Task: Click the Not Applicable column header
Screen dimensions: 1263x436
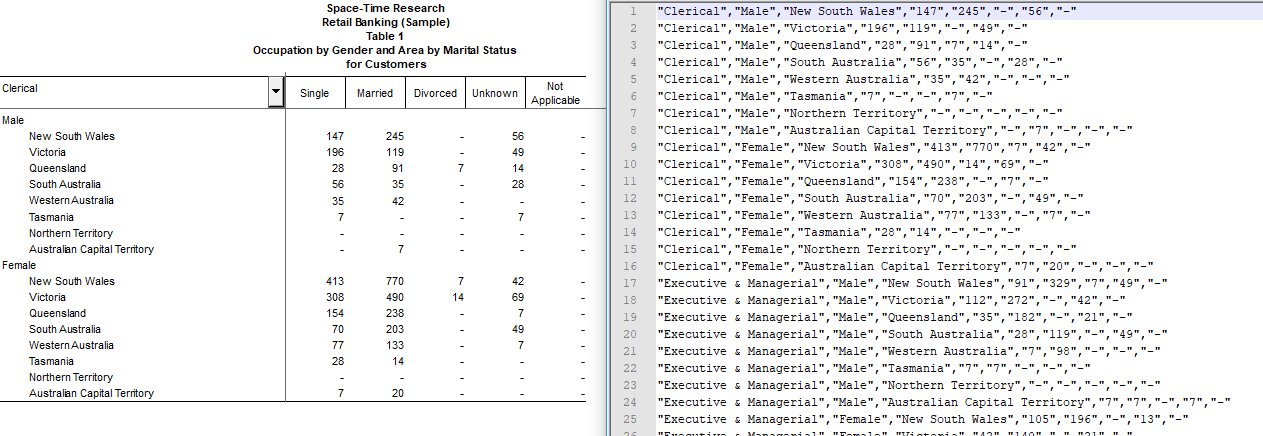Action: coord(555,94)
